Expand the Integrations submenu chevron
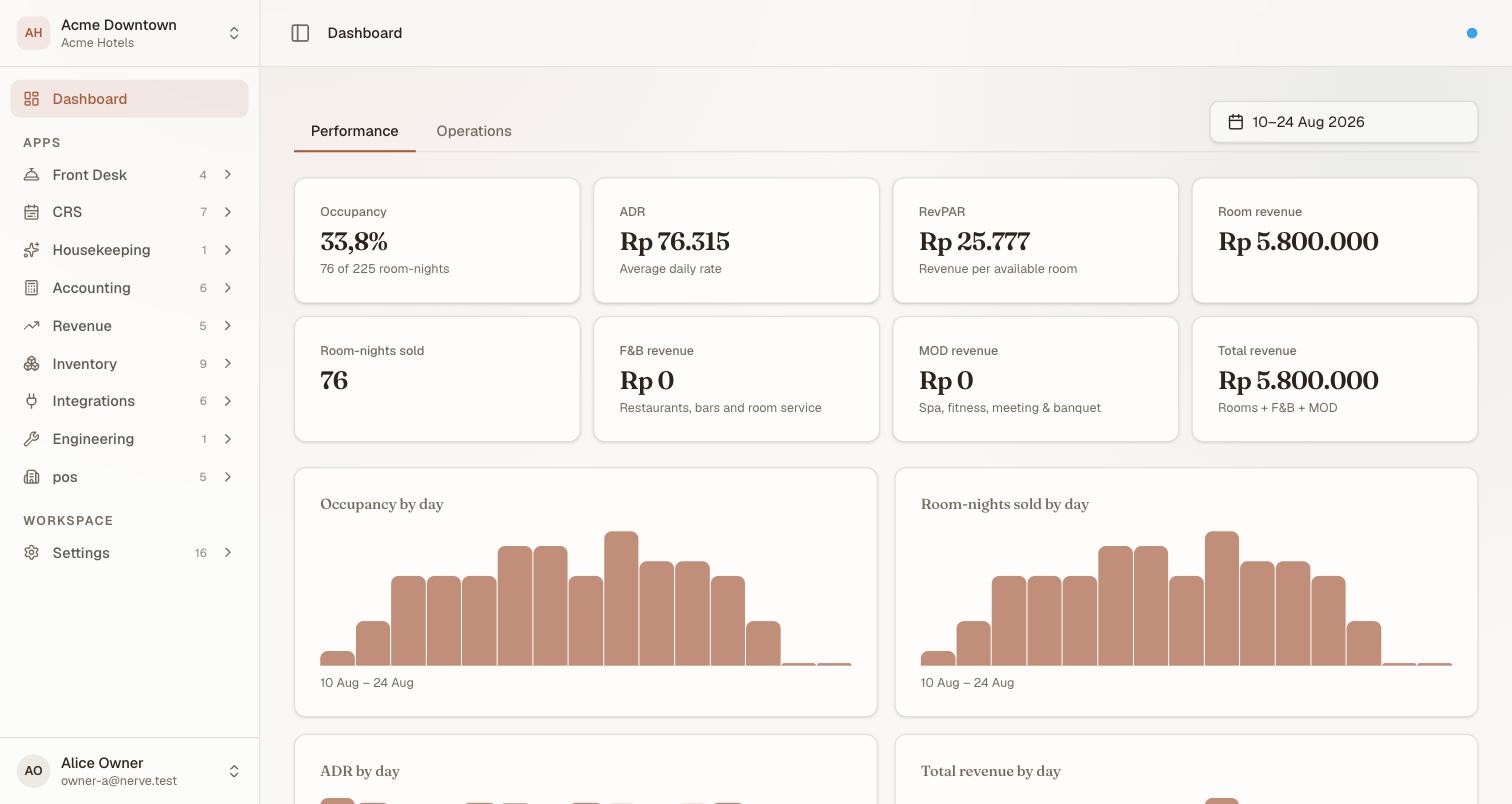 click(228, 401)
